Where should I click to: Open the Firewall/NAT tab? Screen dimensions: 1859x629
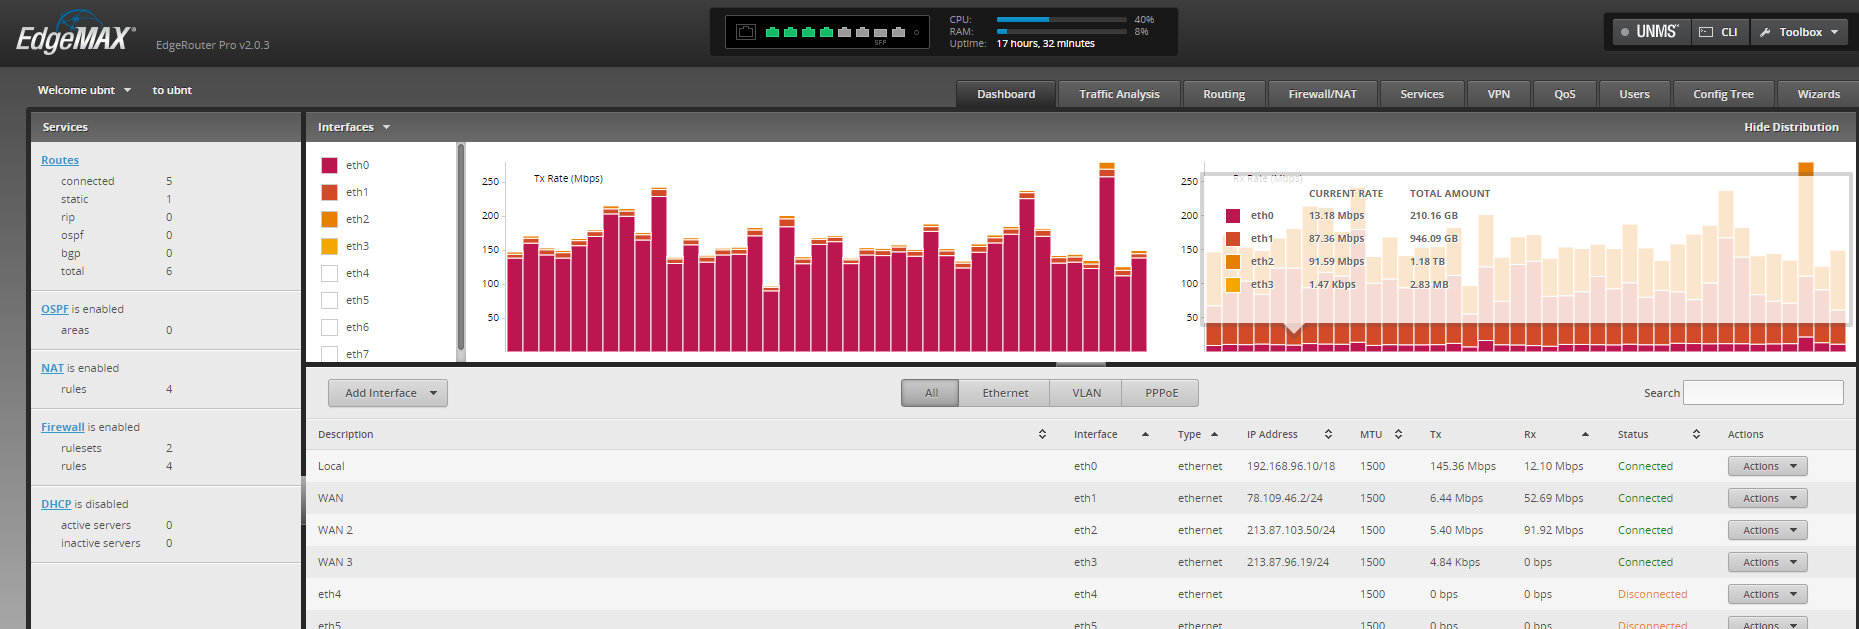tap(1322, 94)
